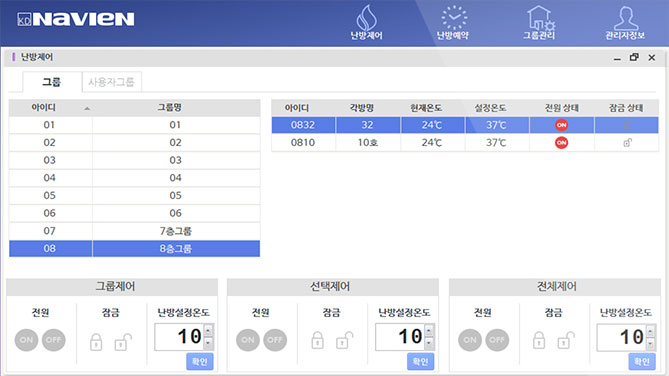The width and height of the screenshot is (669, 376).
Task: Click the 현재온도 column header
Action: pos(426,108)
